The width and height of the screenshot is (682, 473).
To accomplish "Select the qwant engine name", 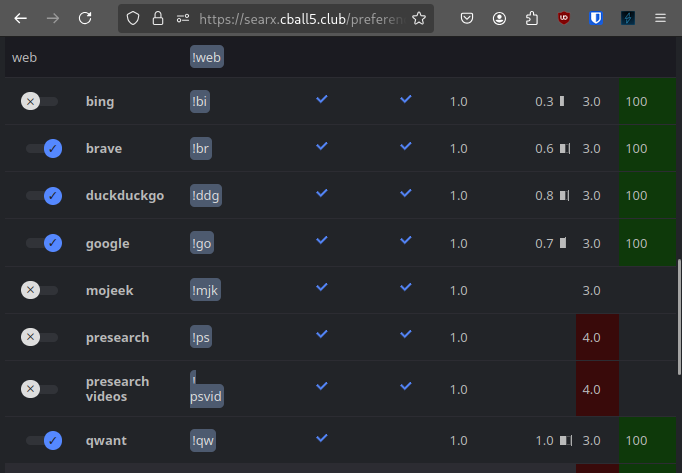I will click(106, 441).
